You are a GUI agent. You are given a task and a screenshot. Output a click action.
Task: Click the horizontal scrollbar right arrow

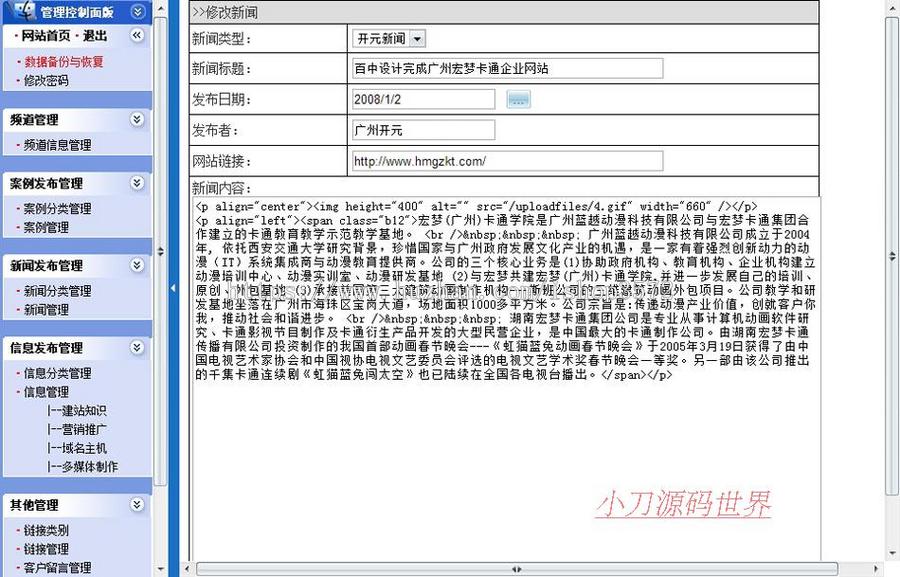coord(876,569)
